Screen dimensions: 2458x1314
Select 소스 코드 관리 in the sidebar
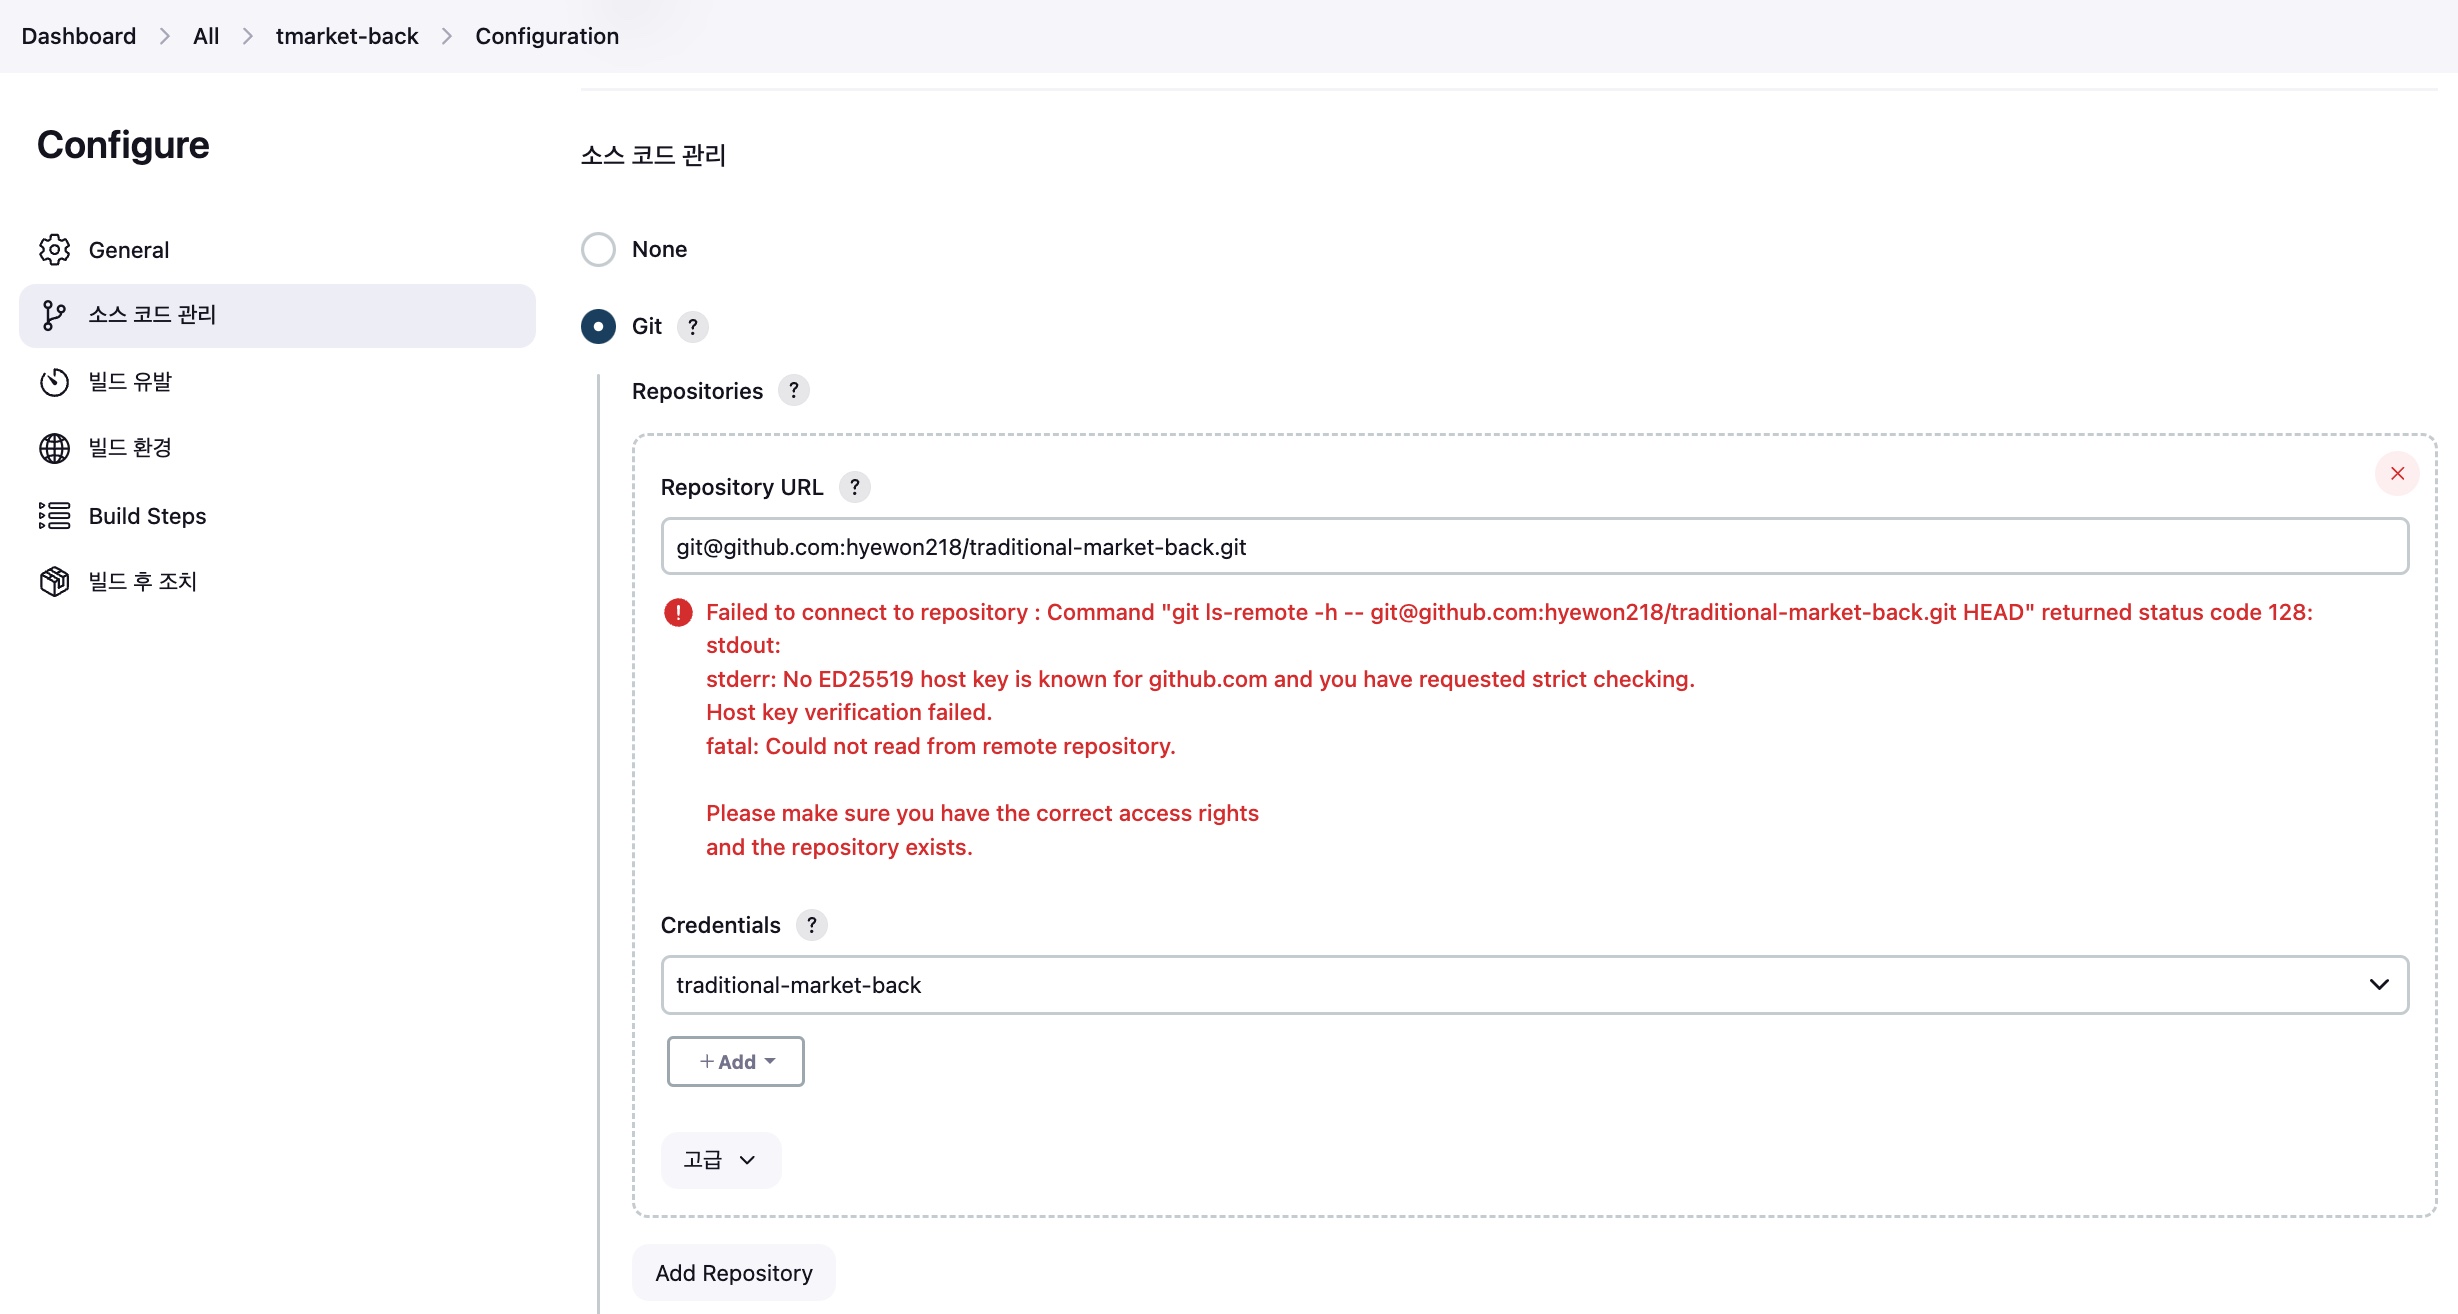pyautogui.click(x=277, y=316)
